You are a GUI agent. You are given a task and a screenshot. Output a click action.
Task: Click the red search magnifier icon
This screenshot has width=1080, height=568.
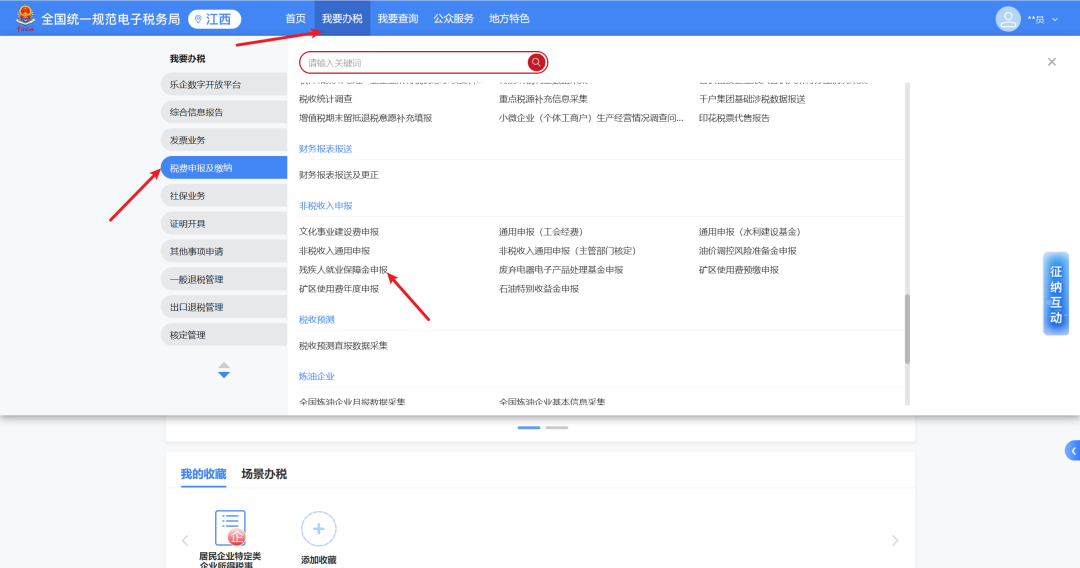(536, 63)
